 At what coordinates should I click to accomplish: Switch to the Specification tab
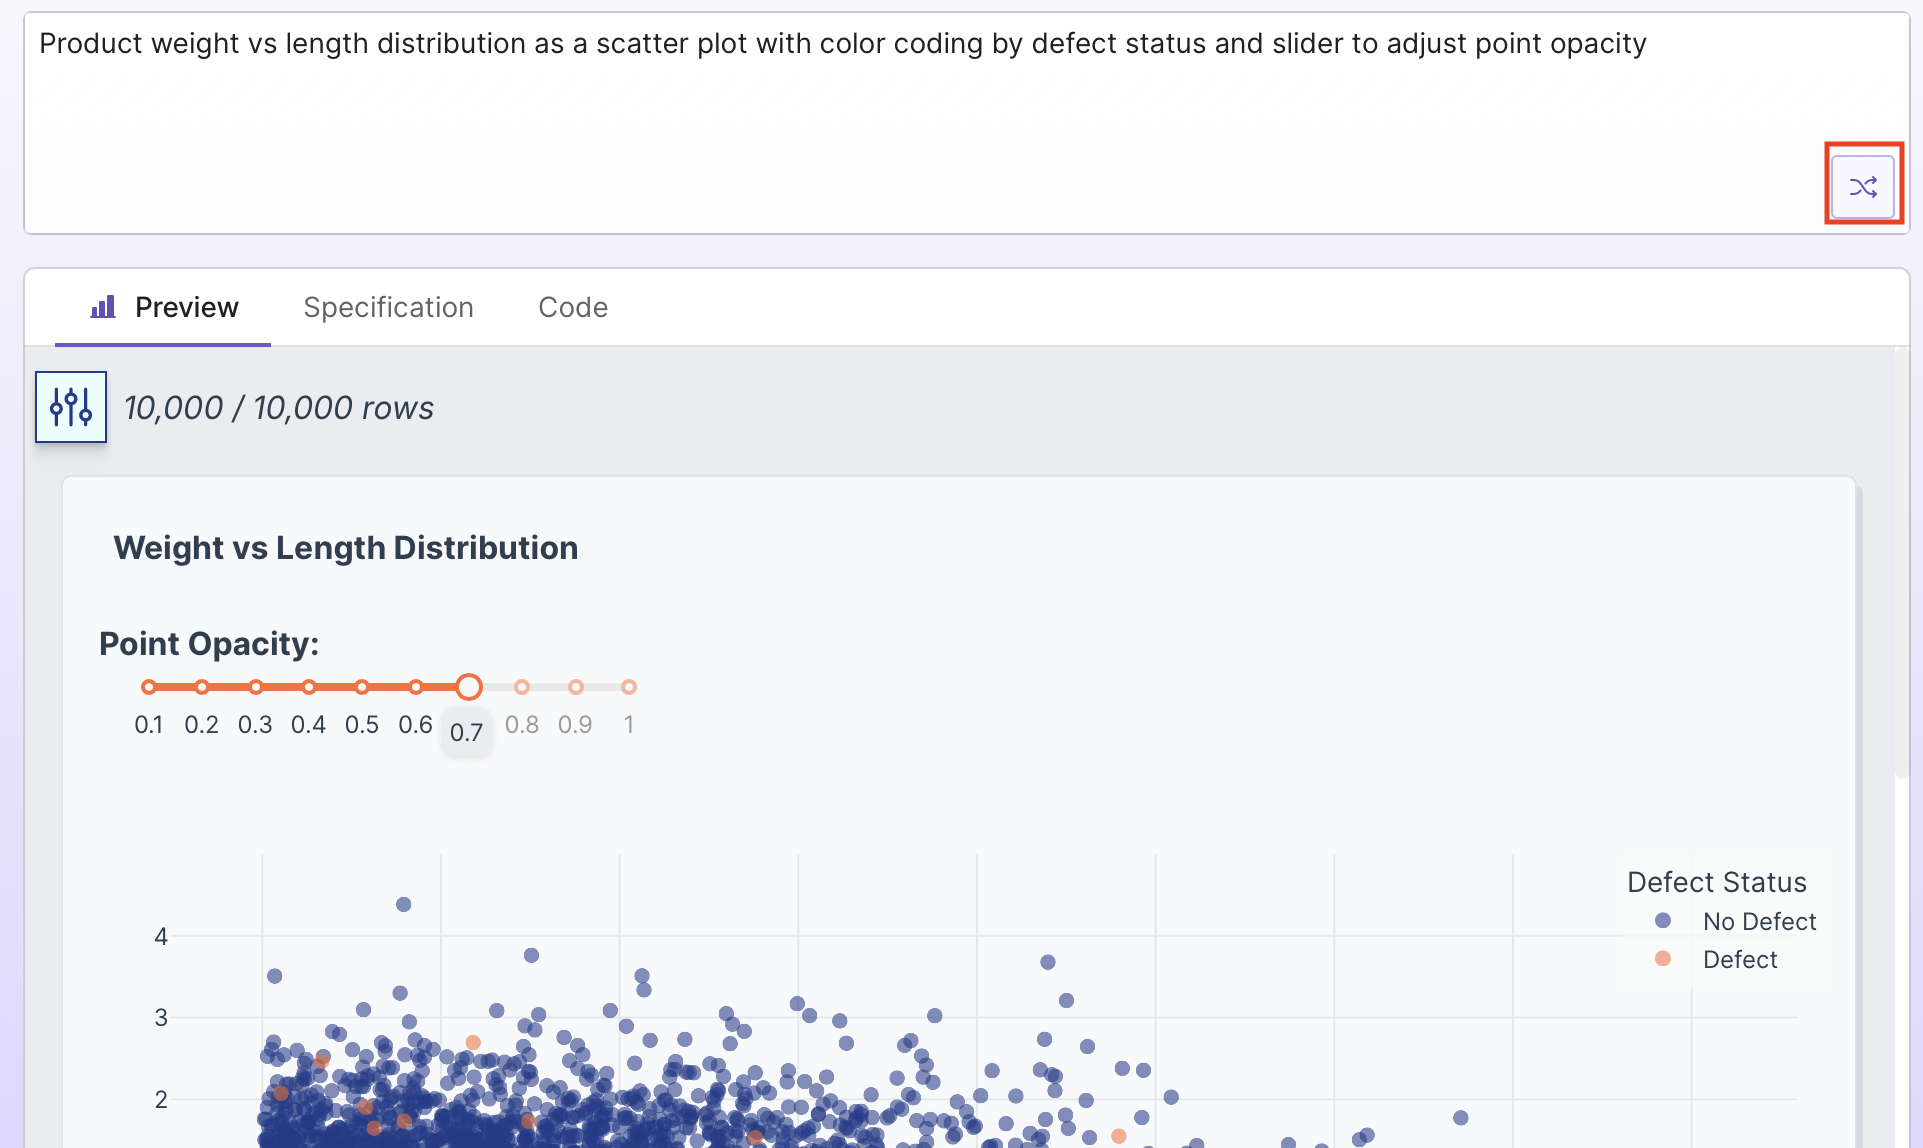coord(388,307)
